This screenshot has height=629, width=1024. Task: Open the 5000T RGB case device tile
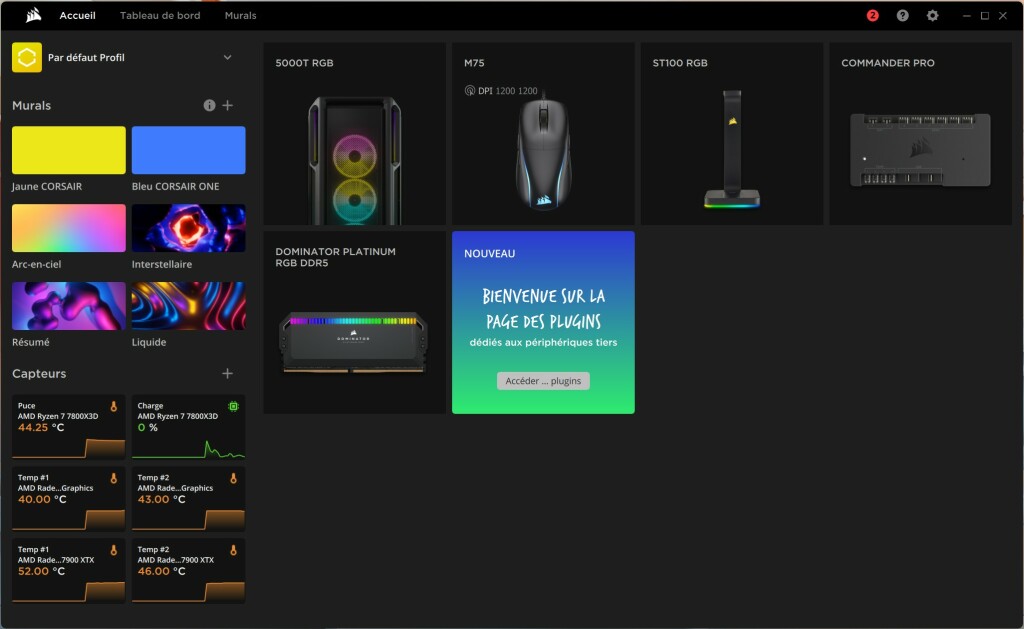click(x=354, y=134)
